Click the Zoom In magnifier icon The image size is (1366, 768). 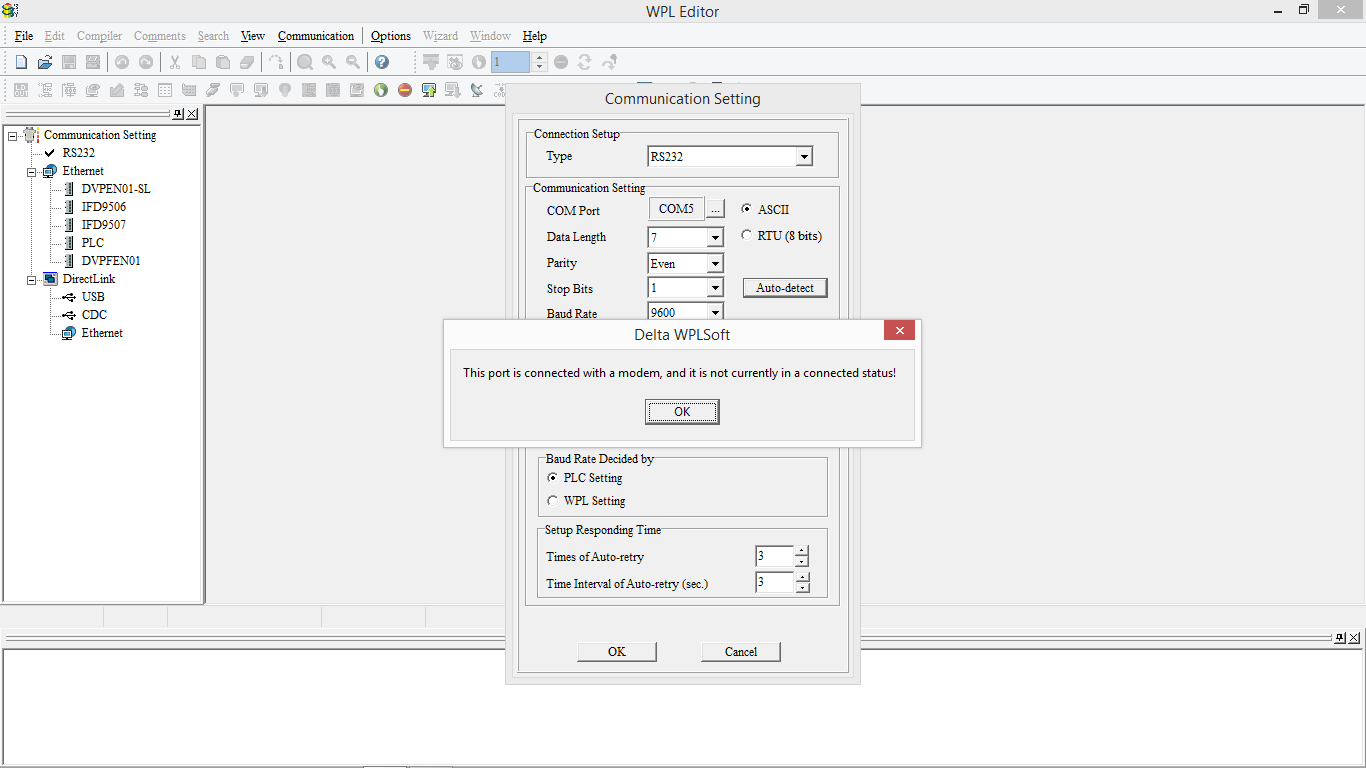click(329, 62)
